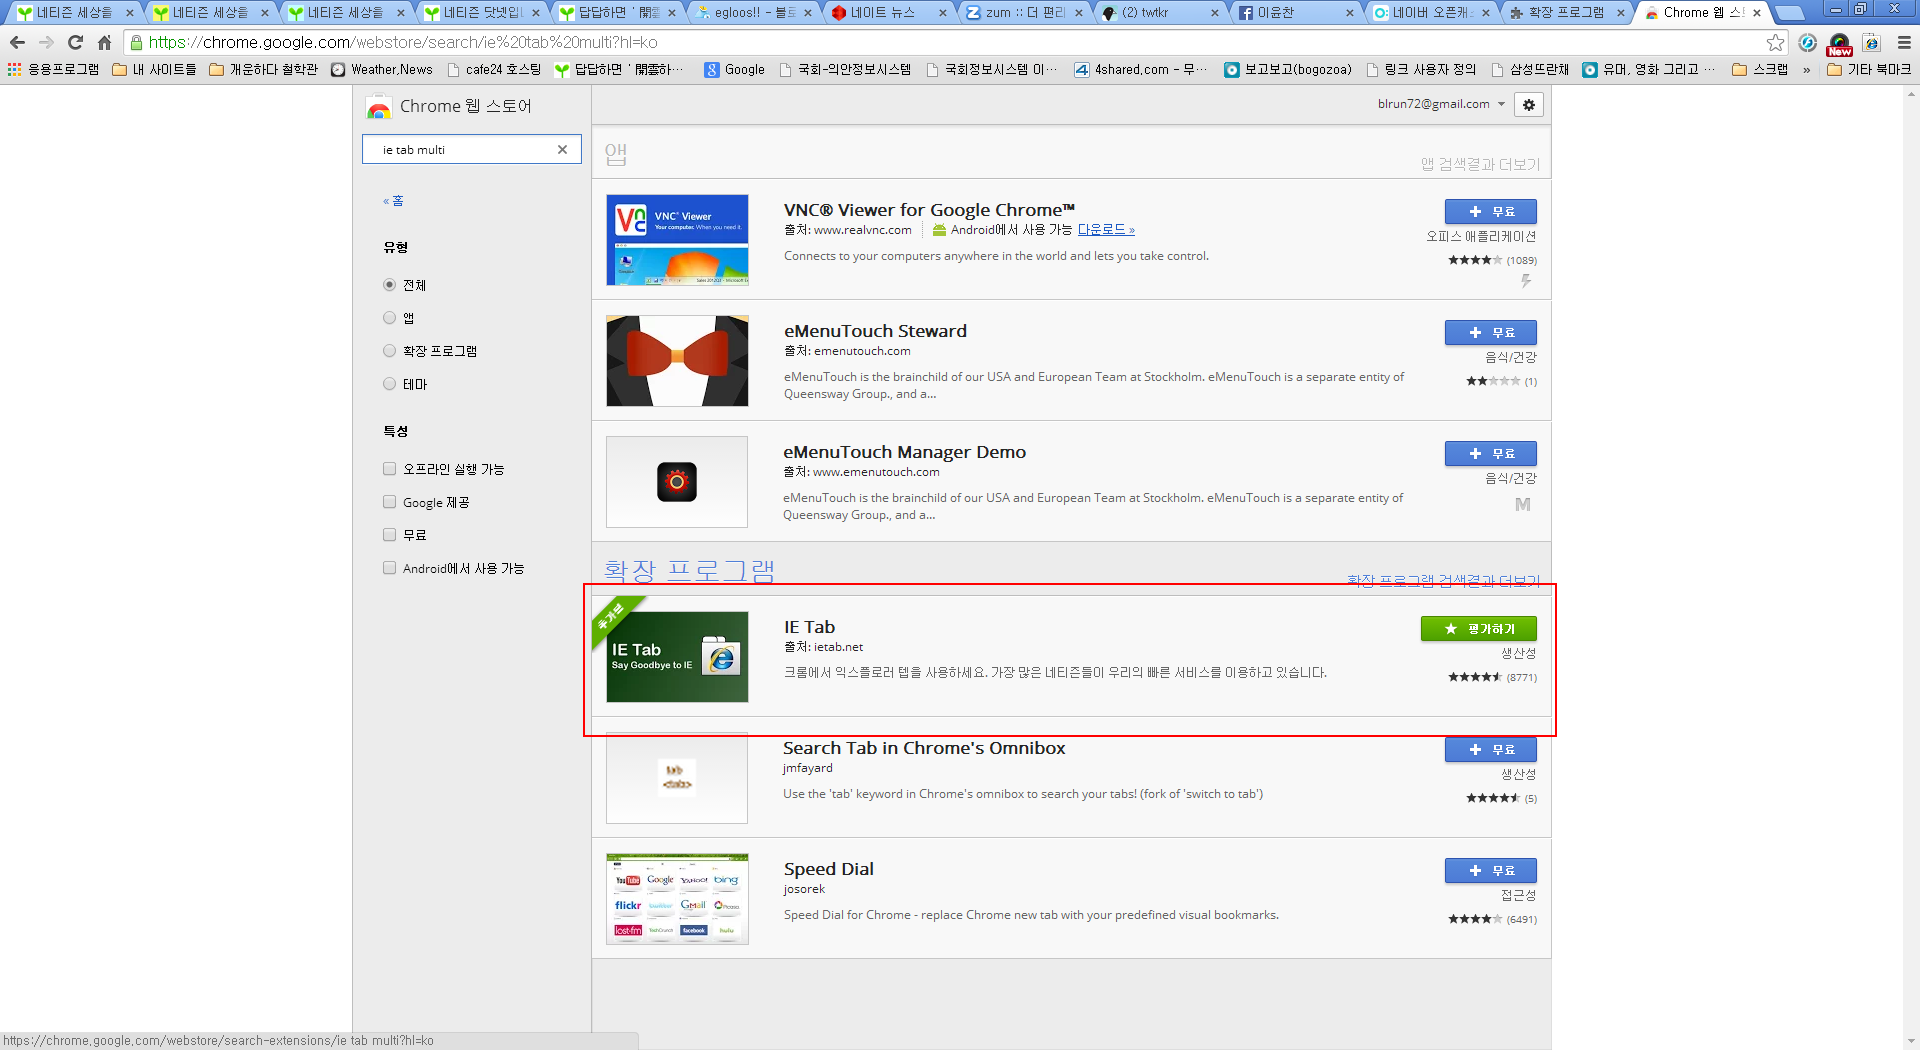The image size is (1920, 1050).
Task: Open the Speed Dial extension thumbnail
Action: (x=677, y=899)
